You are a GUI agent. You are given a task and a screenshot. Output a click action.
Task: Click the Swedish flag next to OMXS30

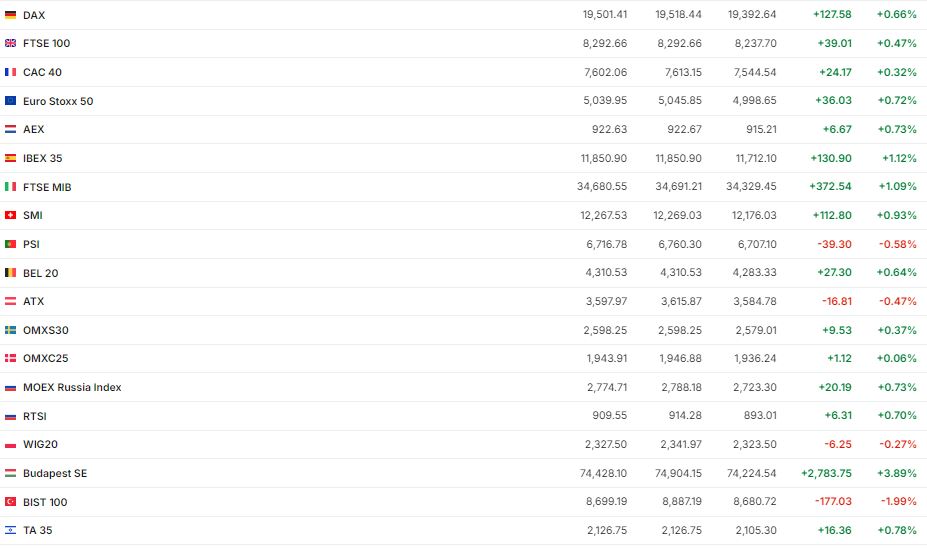10,330
